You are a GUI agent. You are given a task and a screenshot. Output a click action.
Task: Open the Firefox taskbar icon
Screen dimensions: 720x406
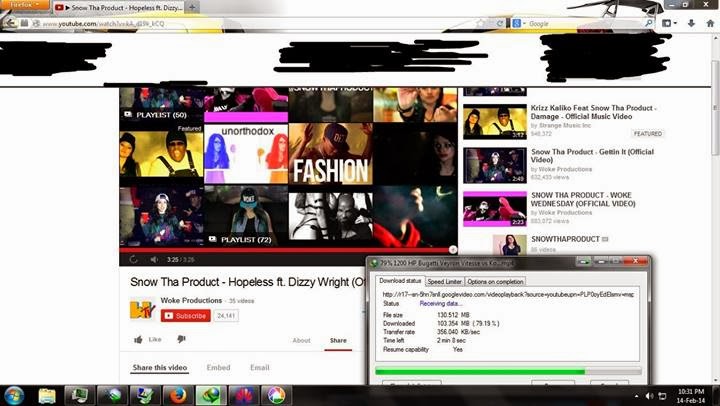[x=178, y=395]
